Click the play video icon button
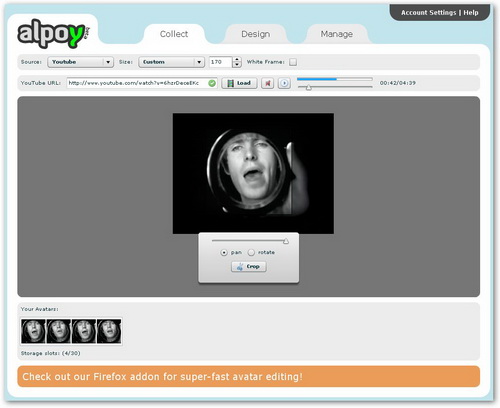The image size is (500, 408). point(284,83)
